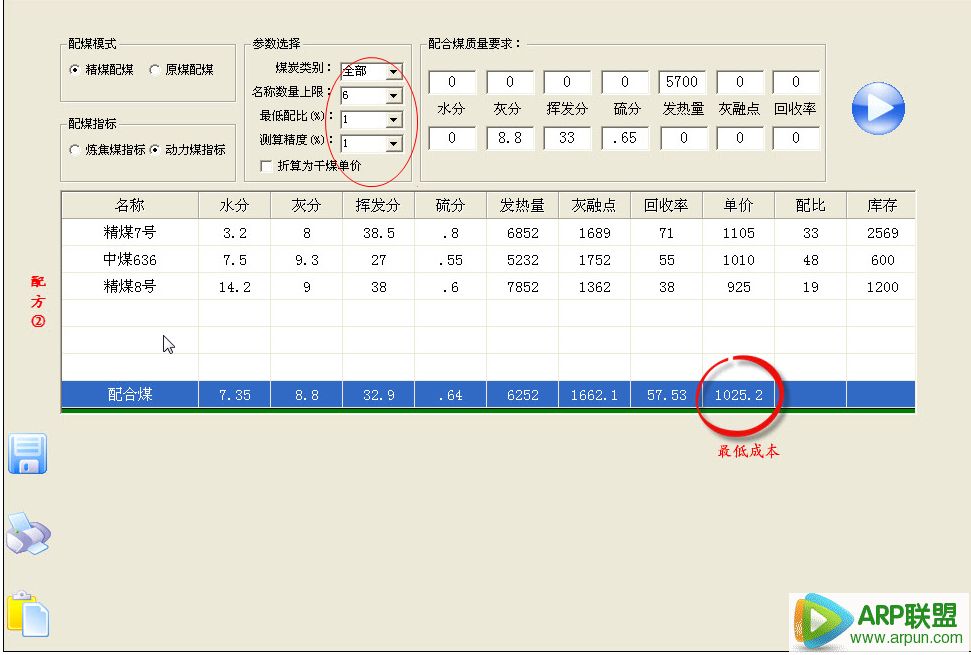Open the 煤炭类别 dropdown
The image size is (971, 655).
[394, 72]
